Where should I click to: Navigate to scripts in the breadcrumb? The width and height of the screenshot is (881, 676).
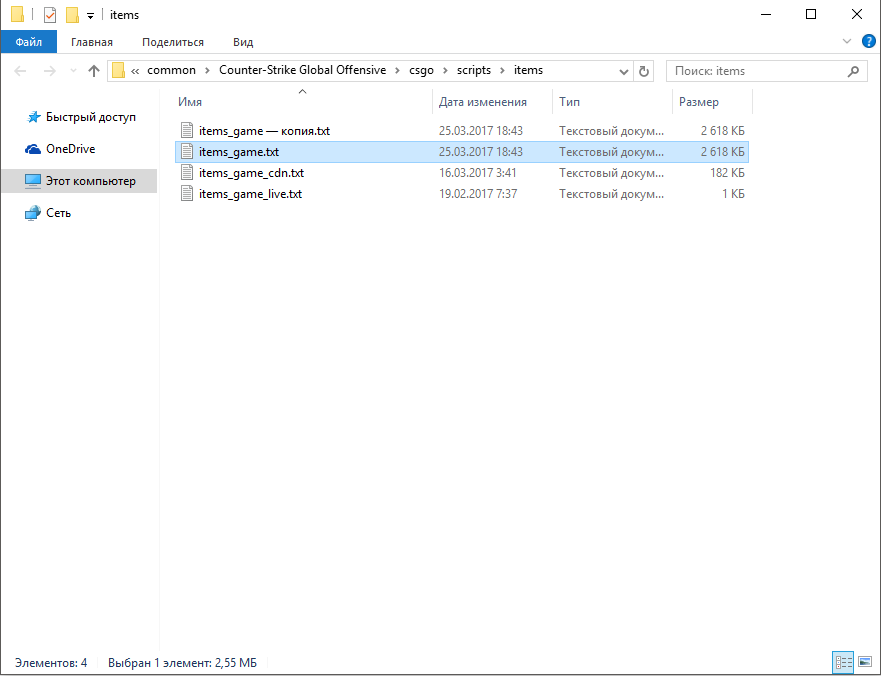[x=474, y=70]
